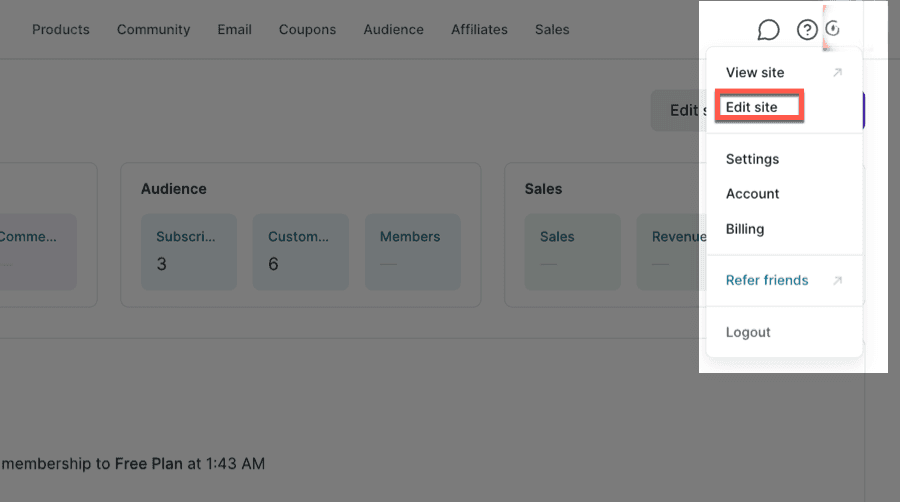
Task: Go to the Audience tab
Action: [x=393, y=30]
